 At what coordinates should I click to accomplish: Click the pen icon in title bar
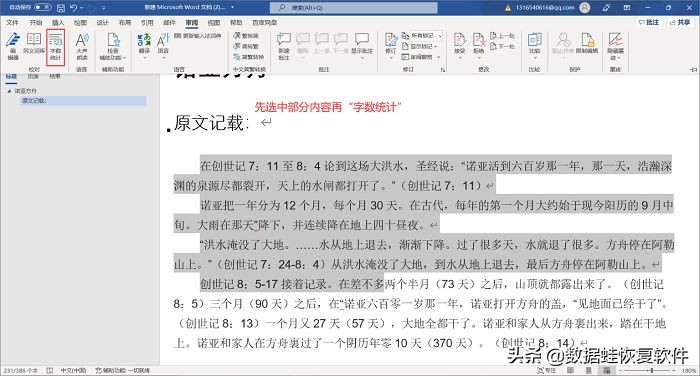(606, 8)
